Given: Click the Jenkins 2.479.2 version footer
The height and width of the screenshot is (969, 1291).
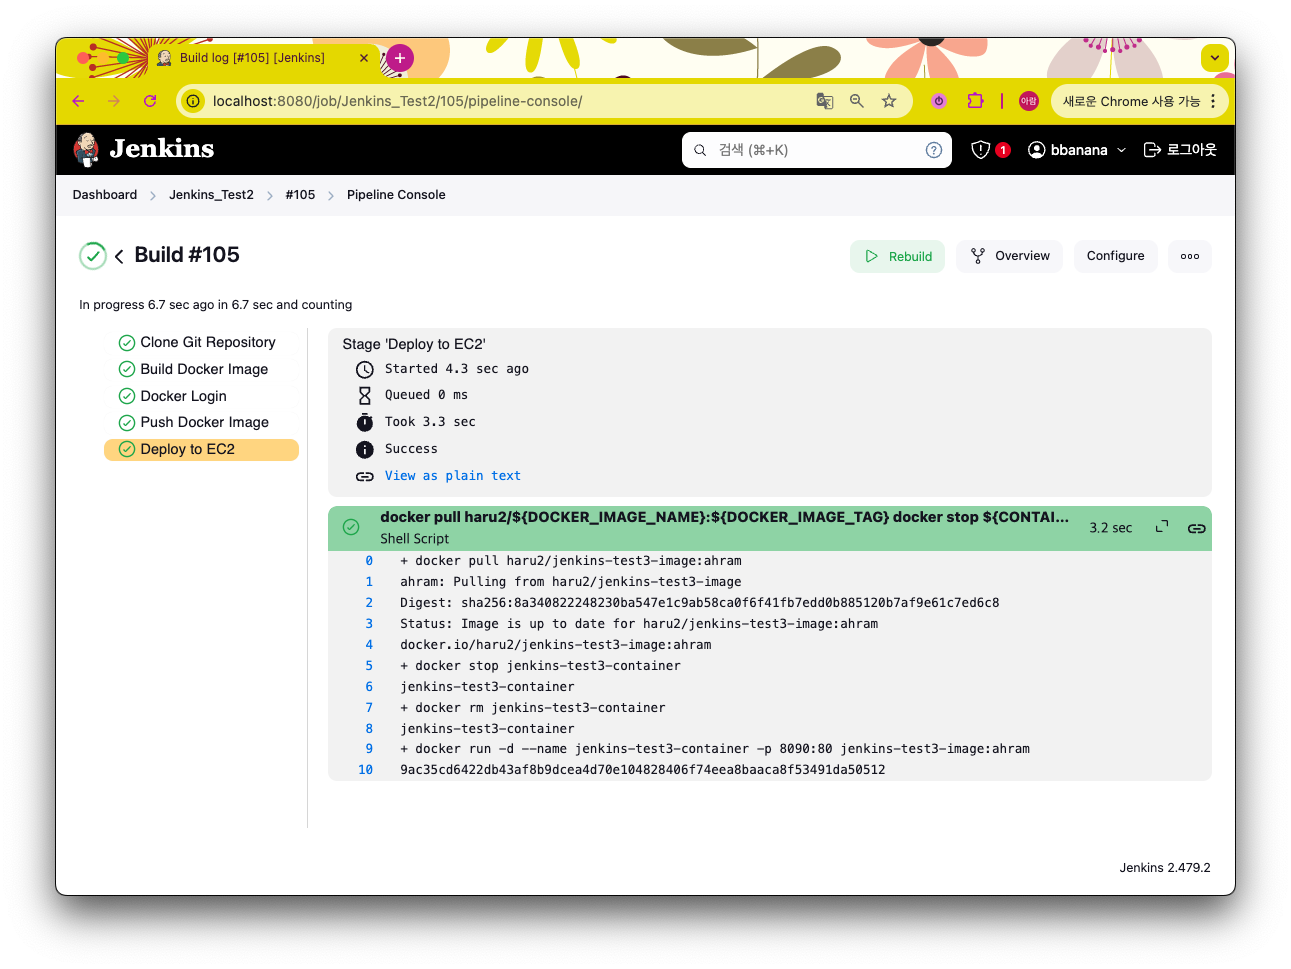Looking at the screenshot, I should tap(1165, 868).
